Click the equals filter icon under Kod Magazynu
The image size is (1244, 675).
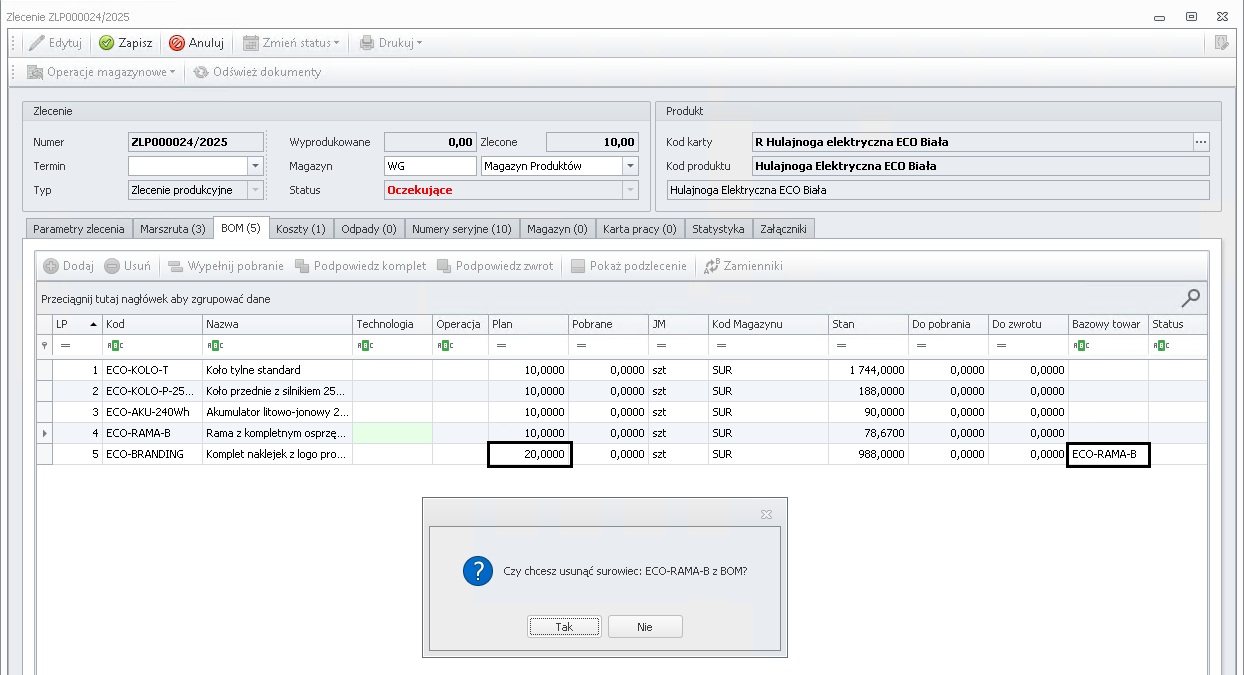(x=721, y=346)
